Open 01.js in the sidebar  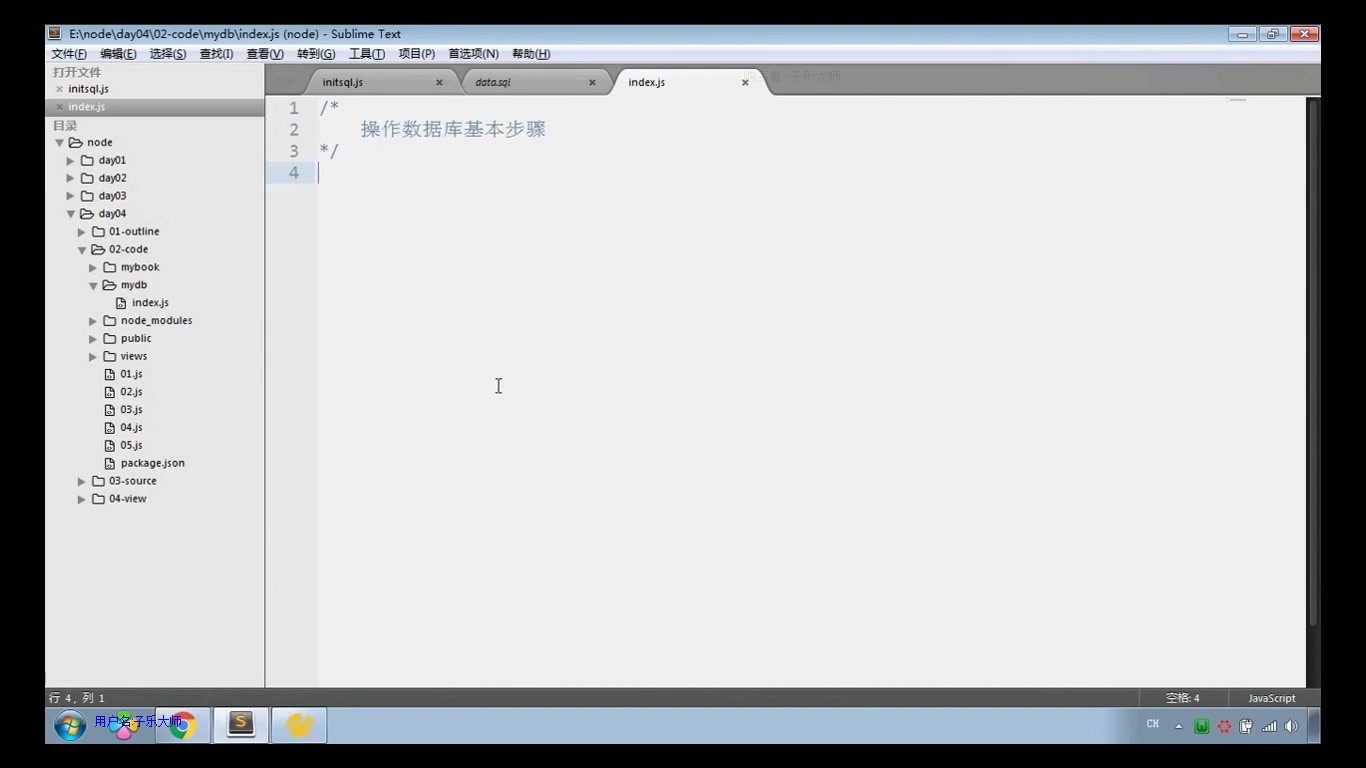click(x=131, y=374)
